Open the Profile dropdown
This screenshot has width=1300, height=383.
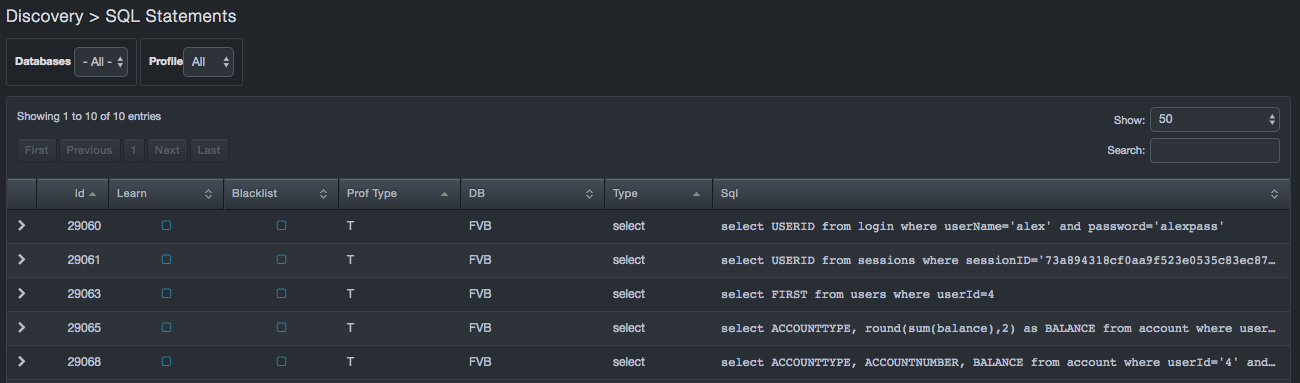[209, 62]
